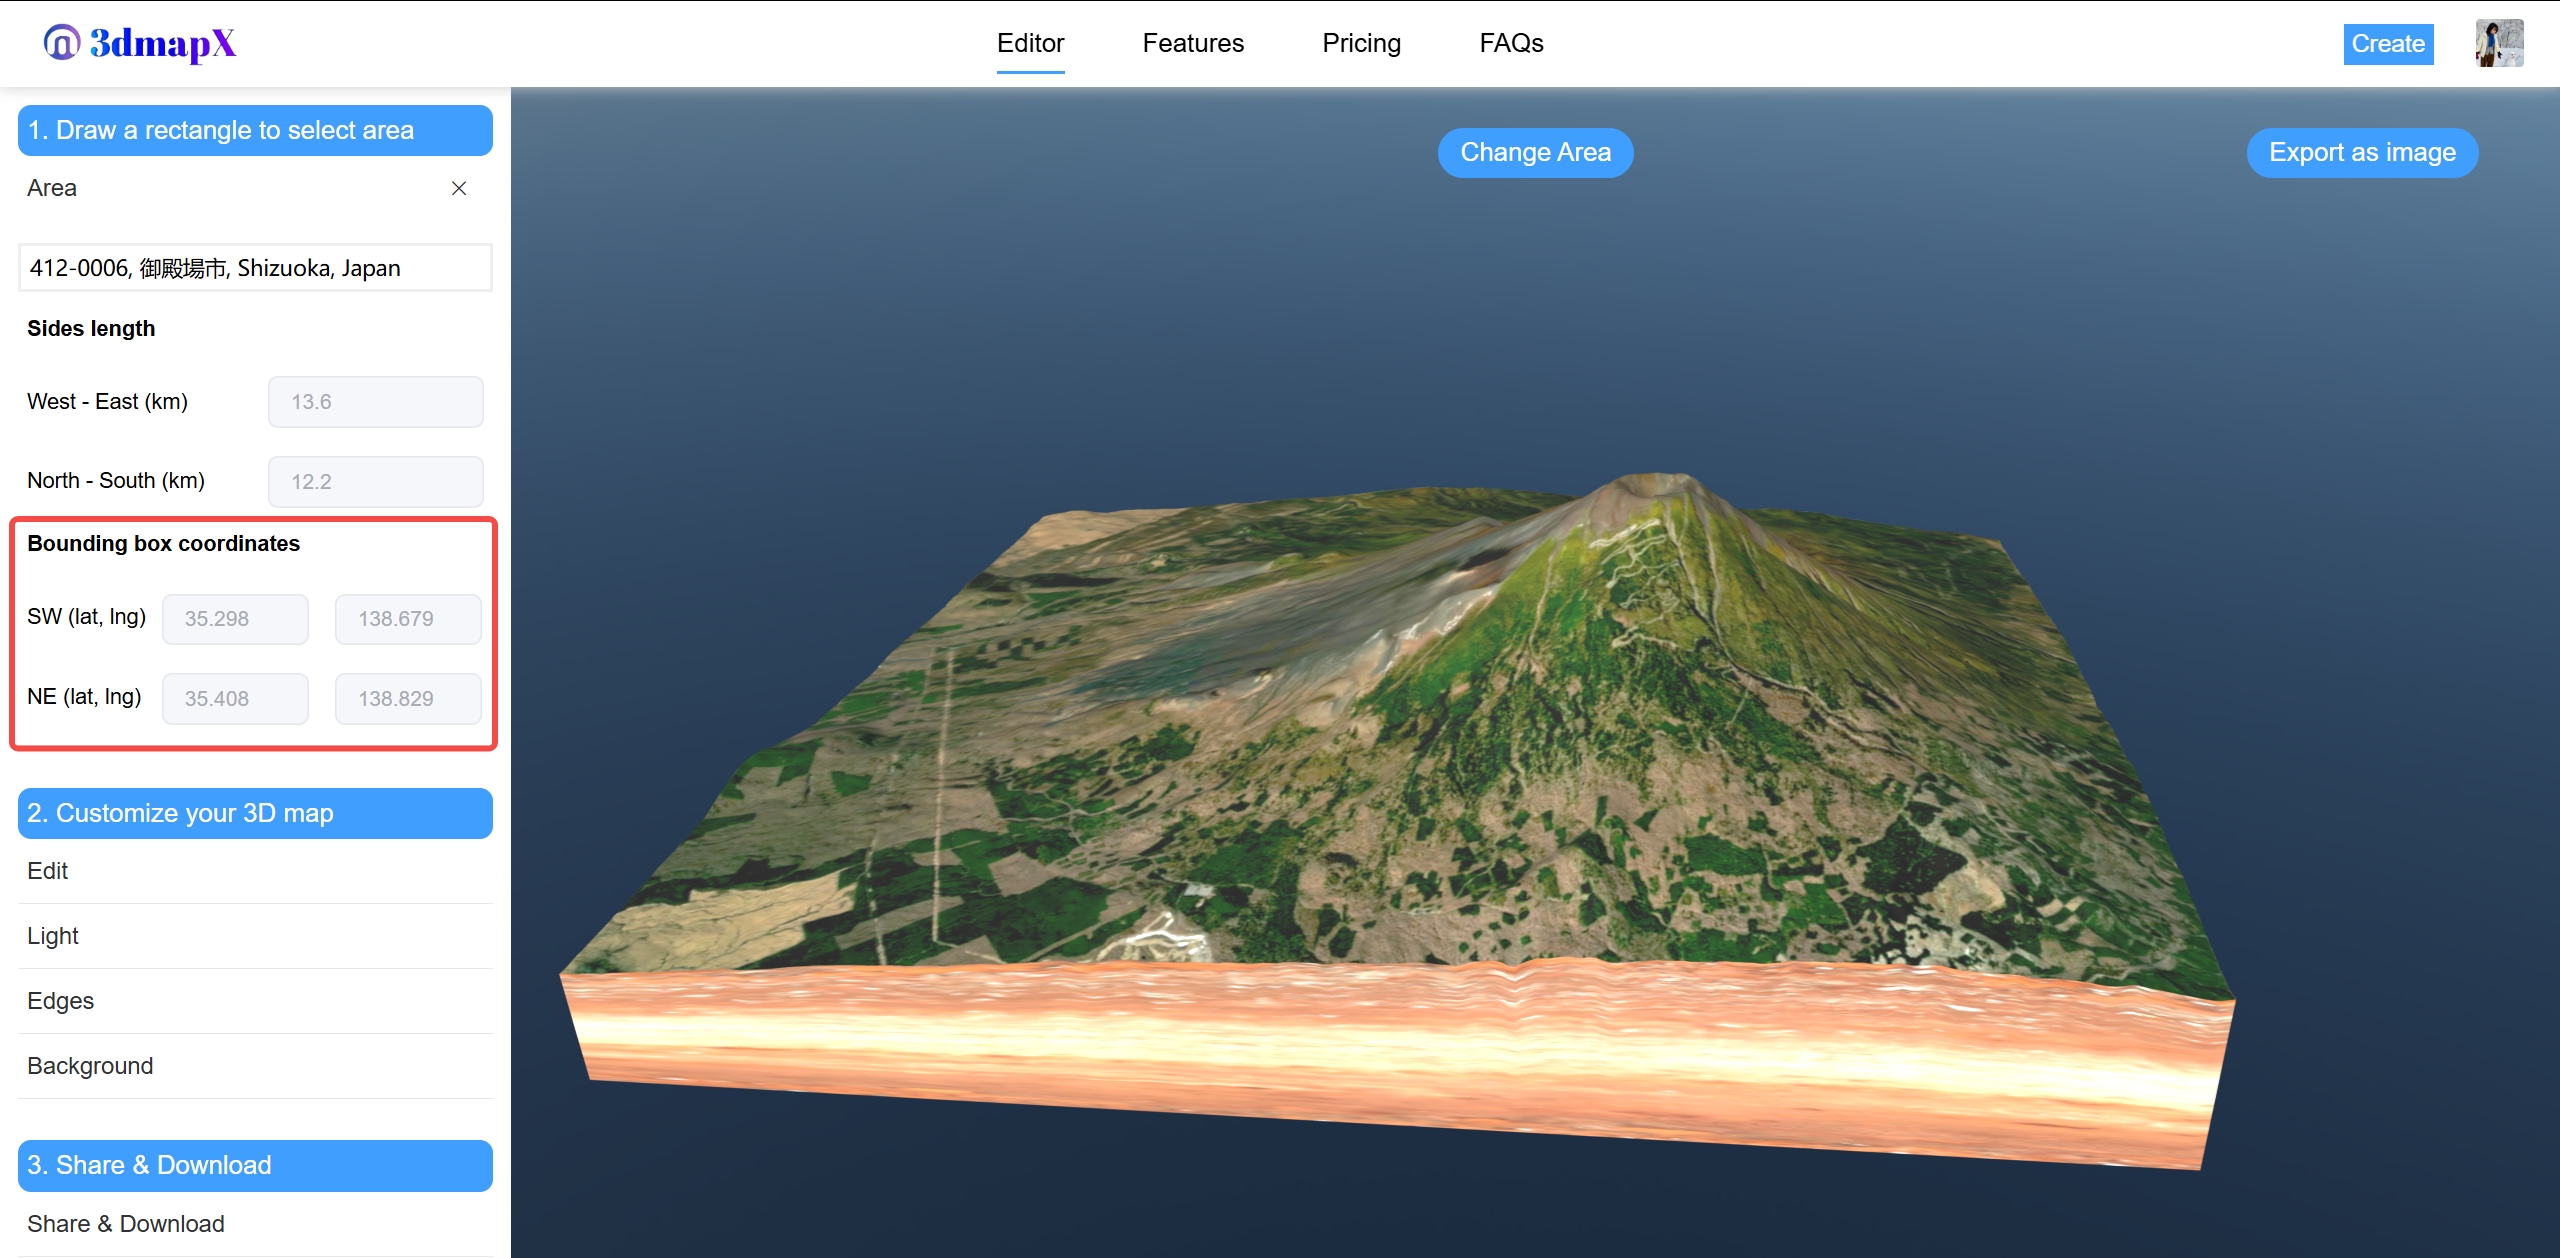
Task: Open the user profile avatar
Action: (x=2499, y=43)
